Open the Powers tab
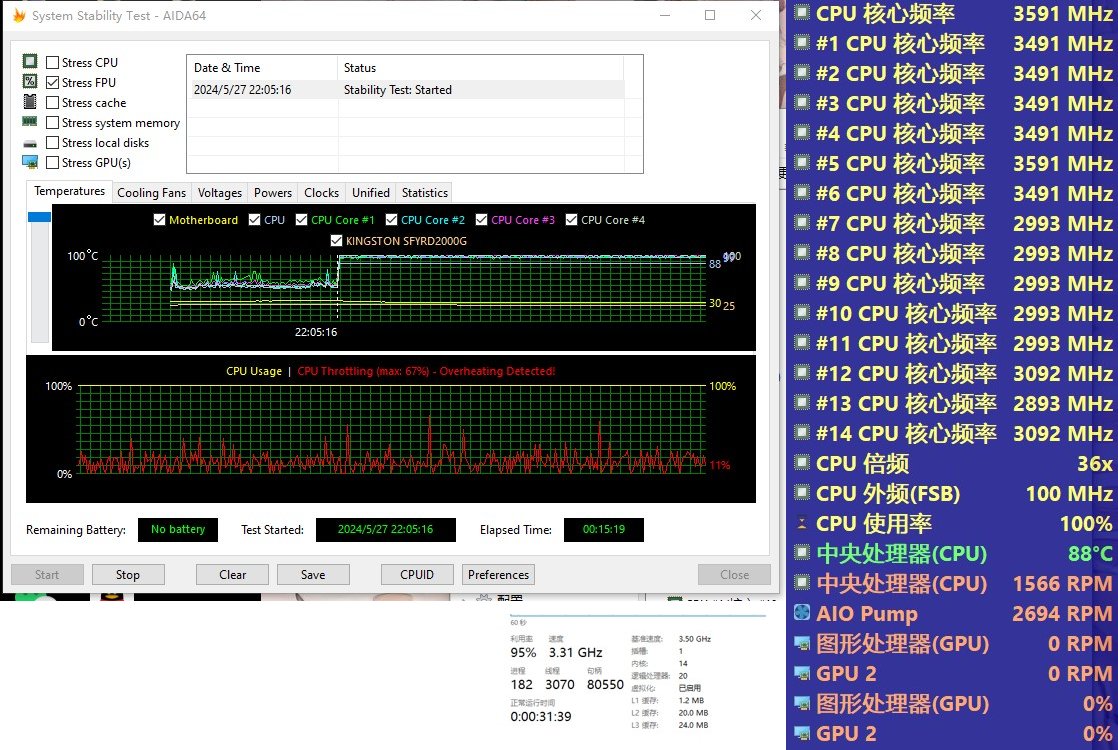 (272, 192)
